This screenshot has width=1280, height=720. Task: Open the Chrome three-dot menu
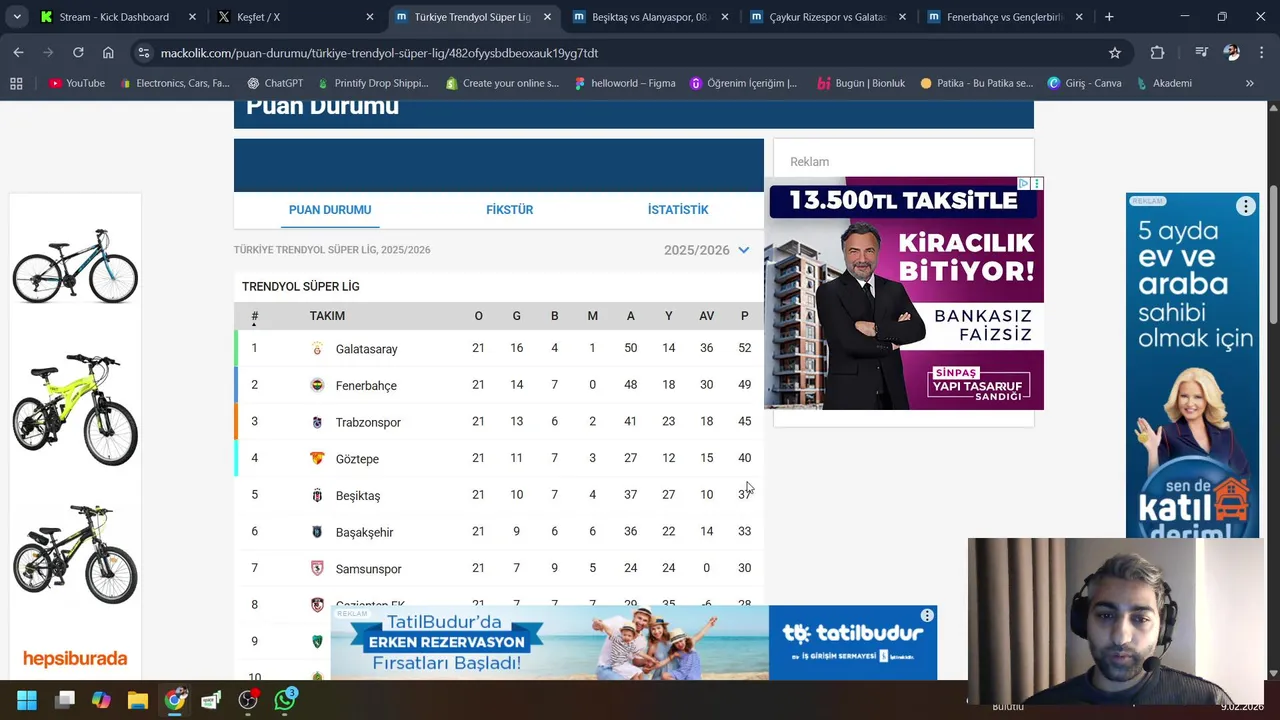point(1260,53)
